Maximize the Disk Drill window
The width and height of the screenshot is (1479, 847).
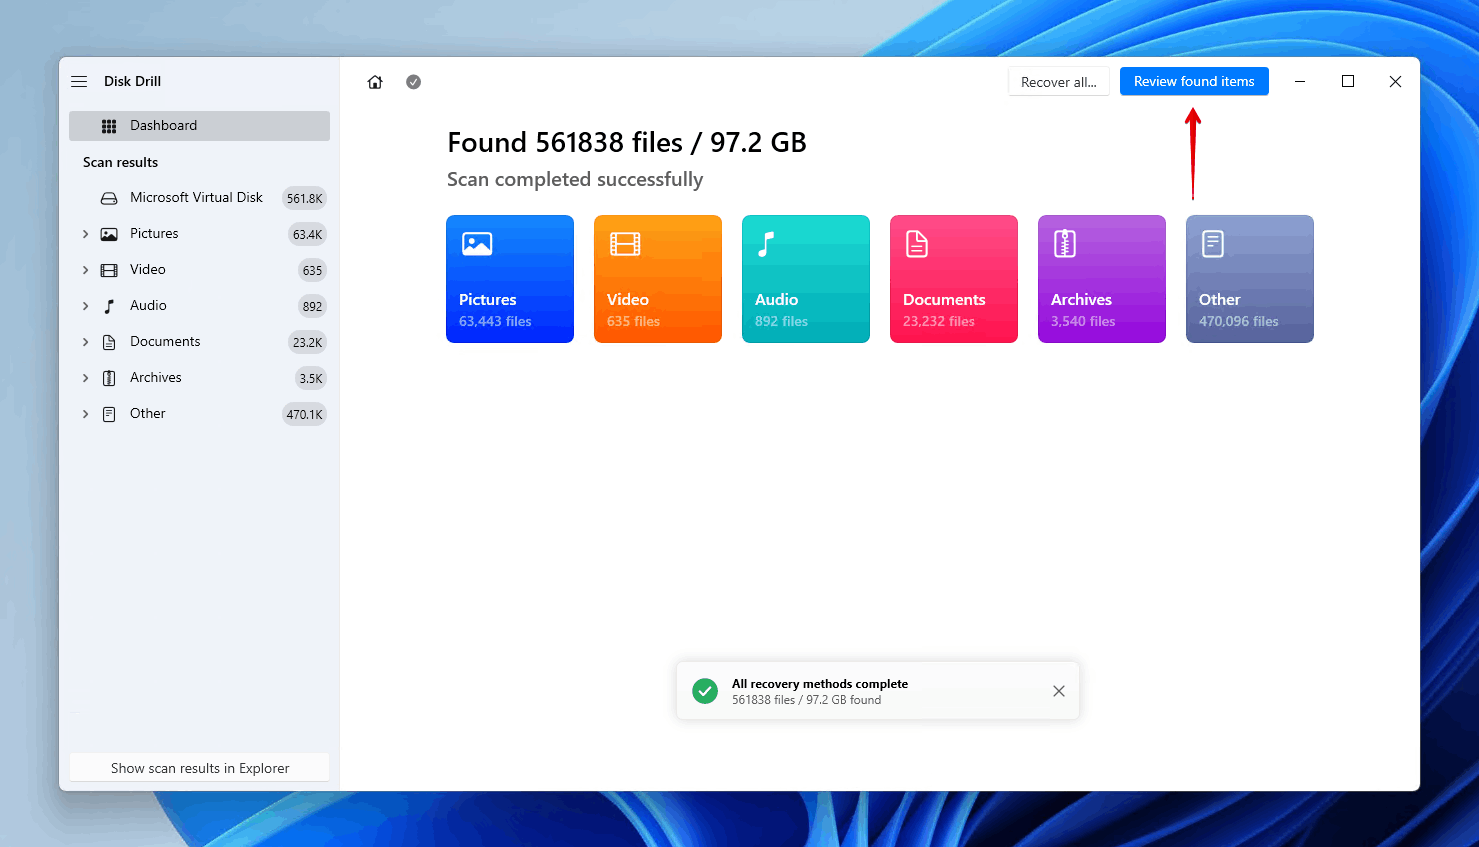[1348, 82]
